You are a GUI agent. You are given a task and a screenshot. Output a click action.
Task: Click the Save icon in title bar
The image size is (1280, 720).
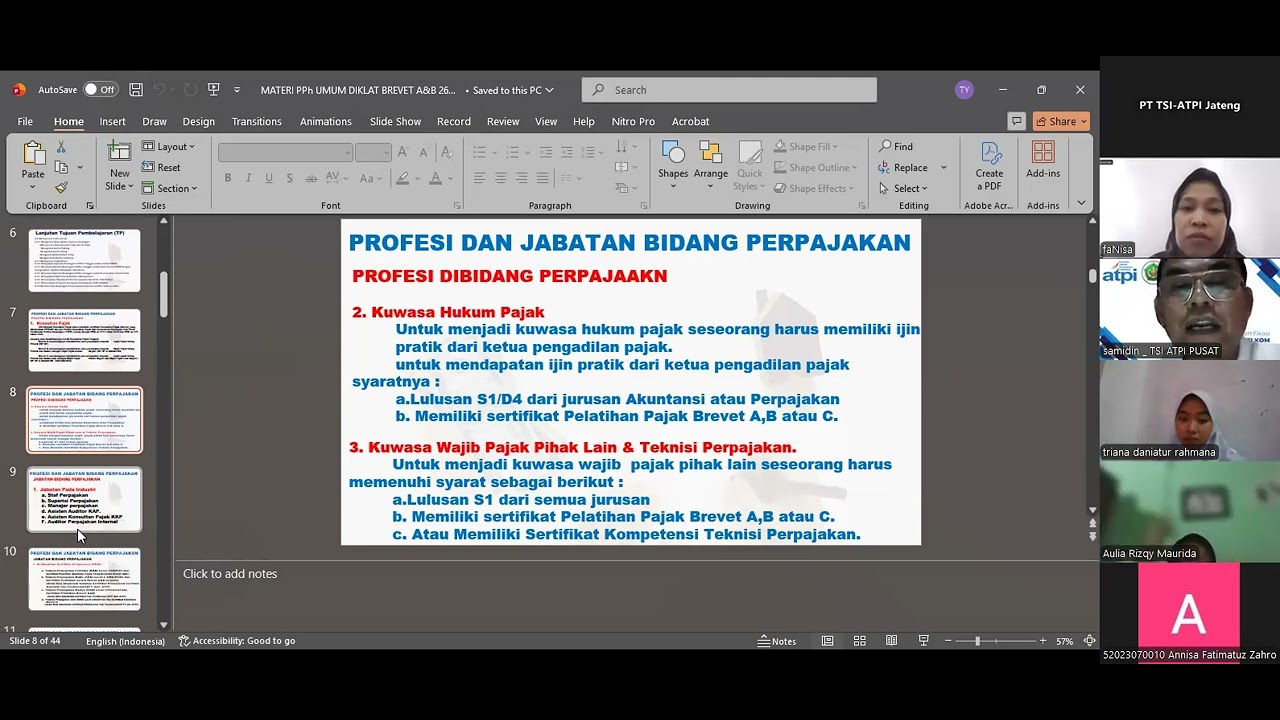(x=136, y=90)
